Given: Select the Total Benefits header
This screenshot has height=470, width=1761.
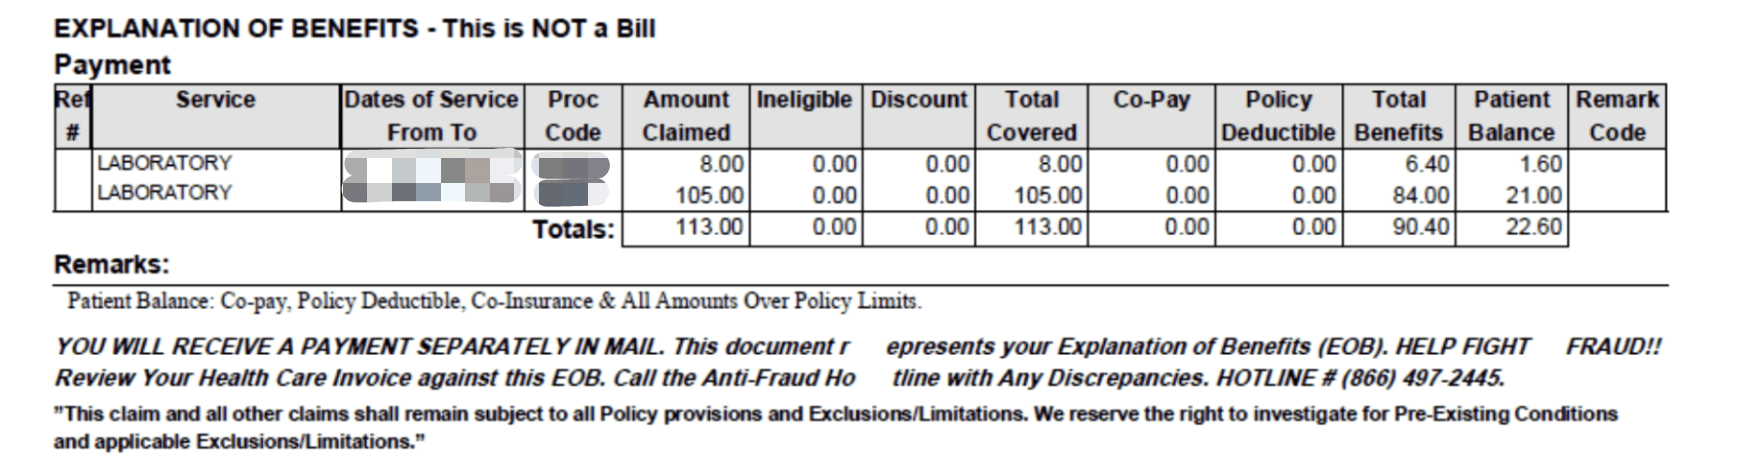Looking at the screenshot, I should (1399, 116).
